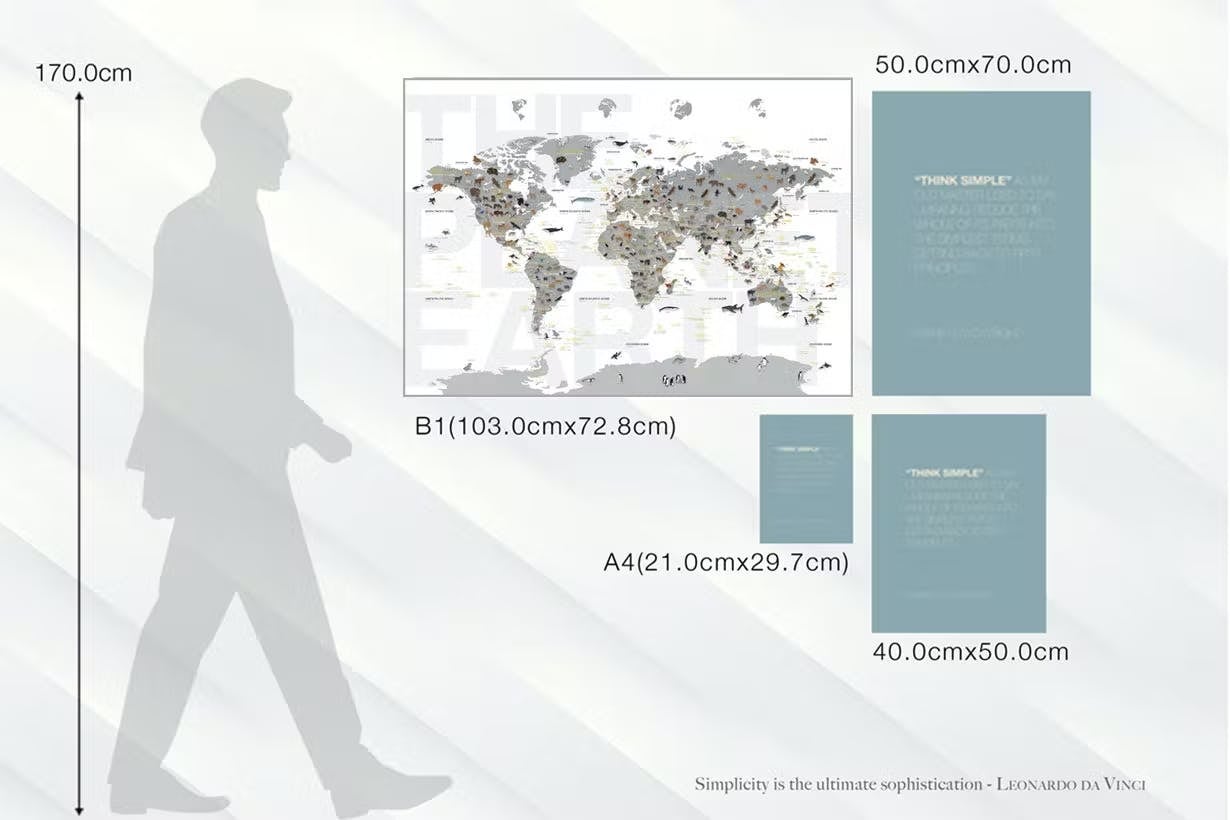This screenshot has width=1230, height=820.
Task: Click the 40.0cmx50.0cm size label
Action: pyautogui.click(x=970, y=652)
